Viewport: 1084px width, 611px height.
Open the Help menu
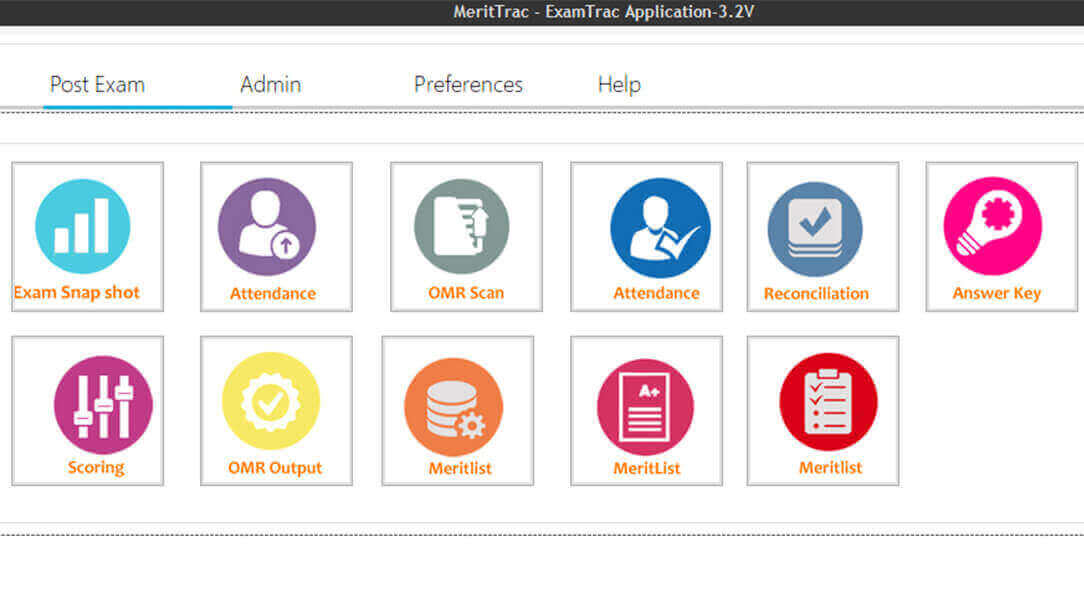click(619, 84)
